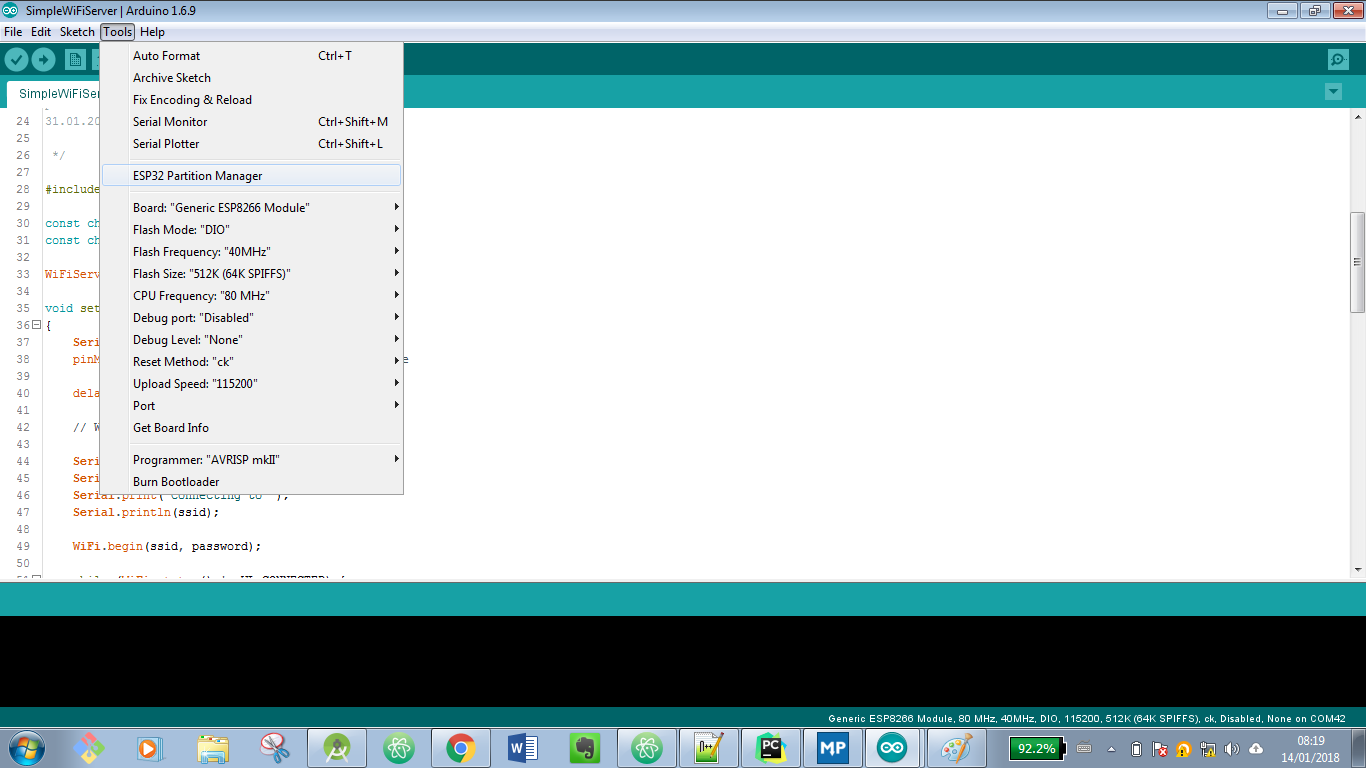Expand CPU Frequency "80 MHz" submenu
Viewport: 1366px width, 768px height.
click(x=252, y=296)
